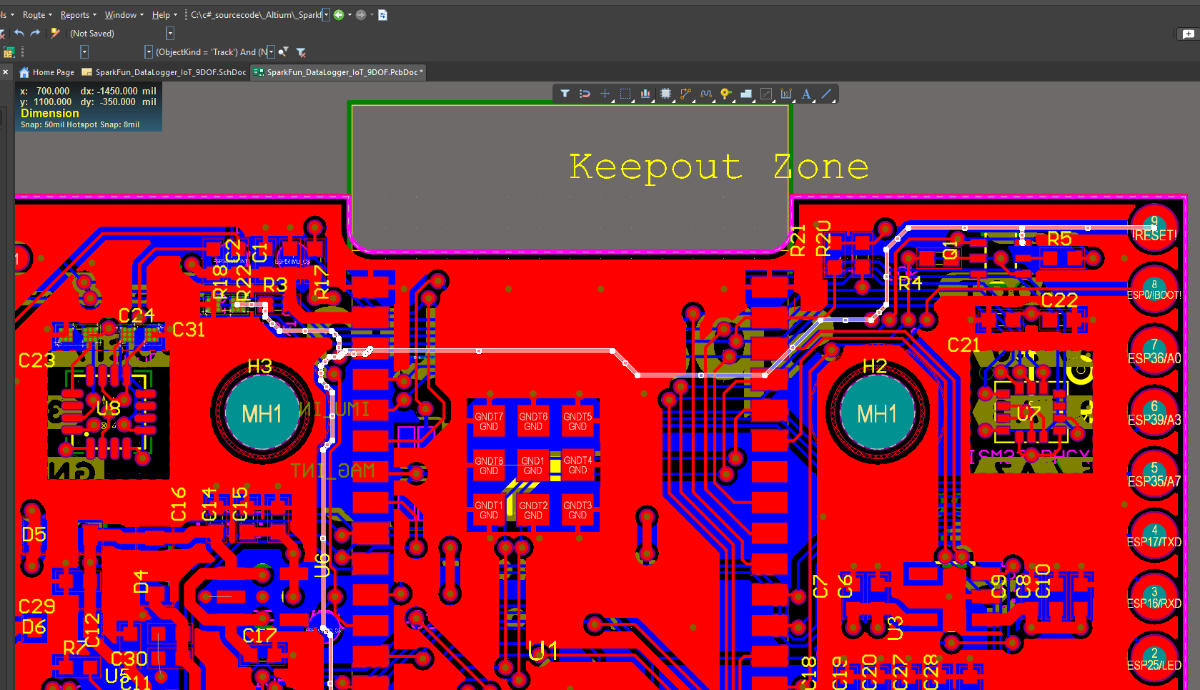Click the place dimension tool icon
The width and height of the screenshot is (1200, 690).
coord(786,94)
